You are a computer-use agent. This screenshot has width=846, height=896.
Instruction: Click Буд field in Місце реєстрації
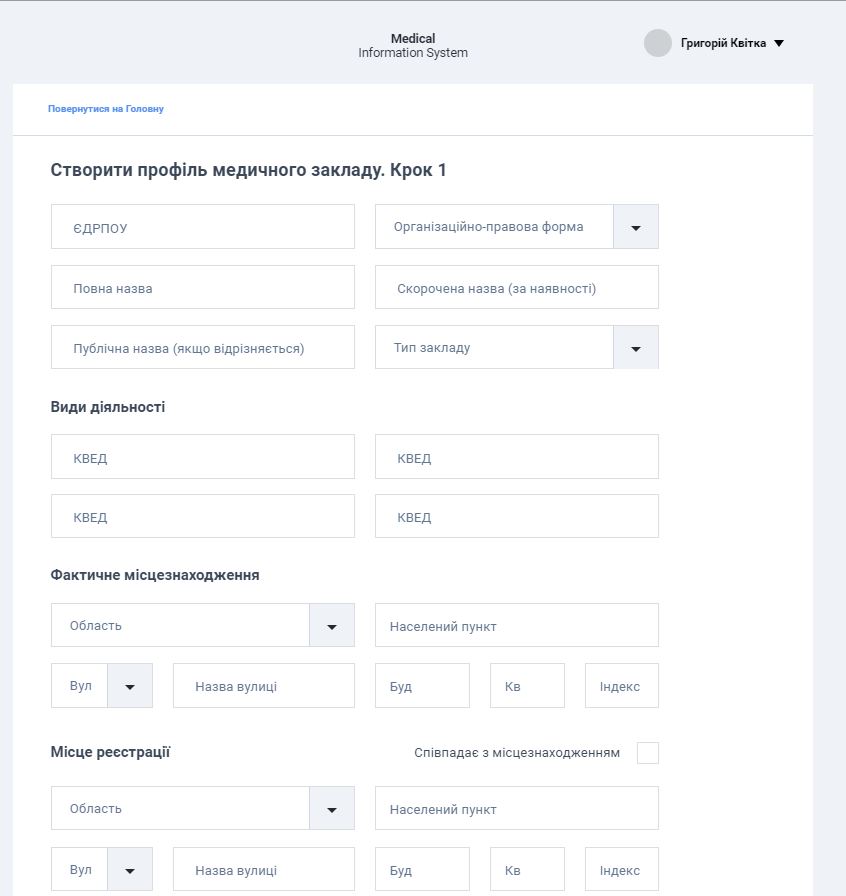point(422,869)
